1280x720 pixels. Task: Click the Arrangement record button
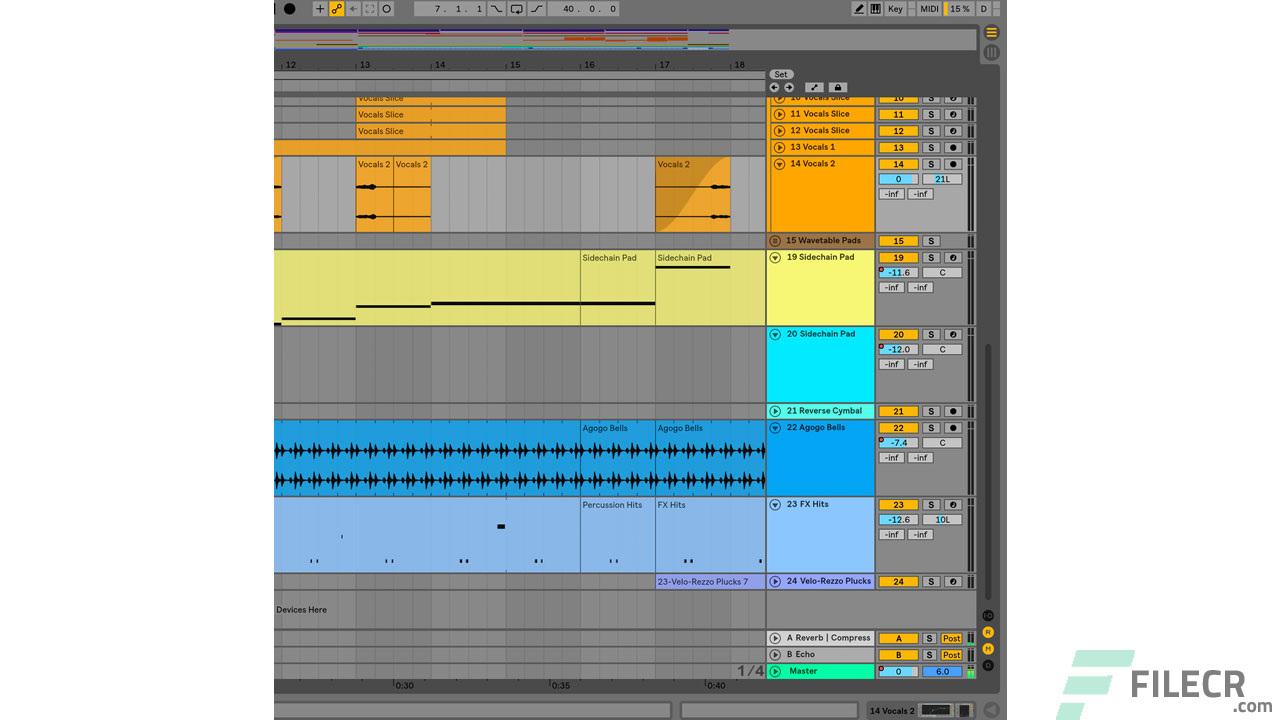coord(289,9)
